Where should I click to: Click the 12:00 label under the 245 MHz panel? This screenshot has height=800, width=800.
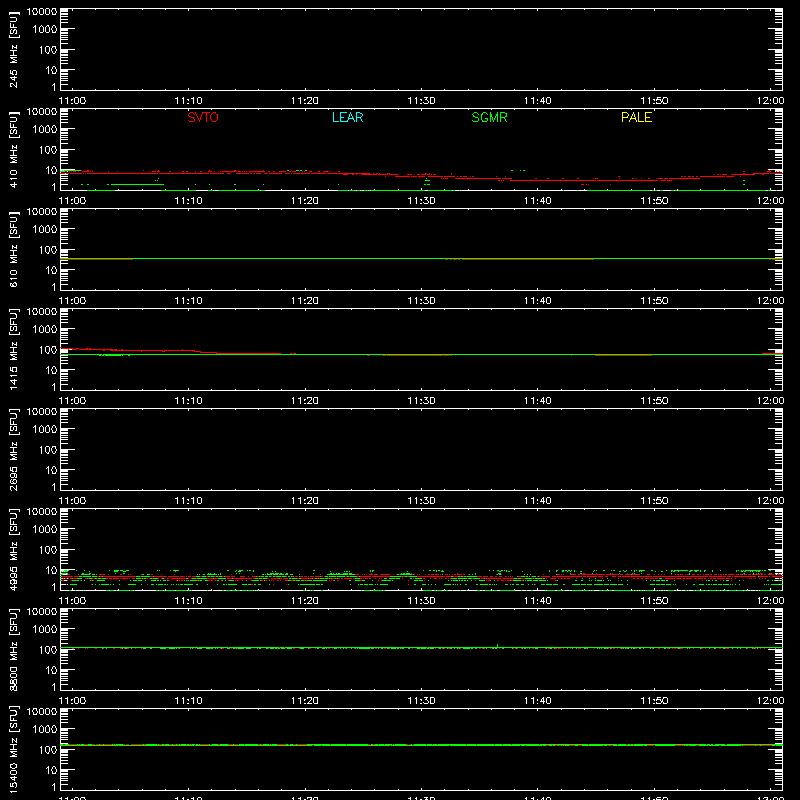tap(770, 101)
